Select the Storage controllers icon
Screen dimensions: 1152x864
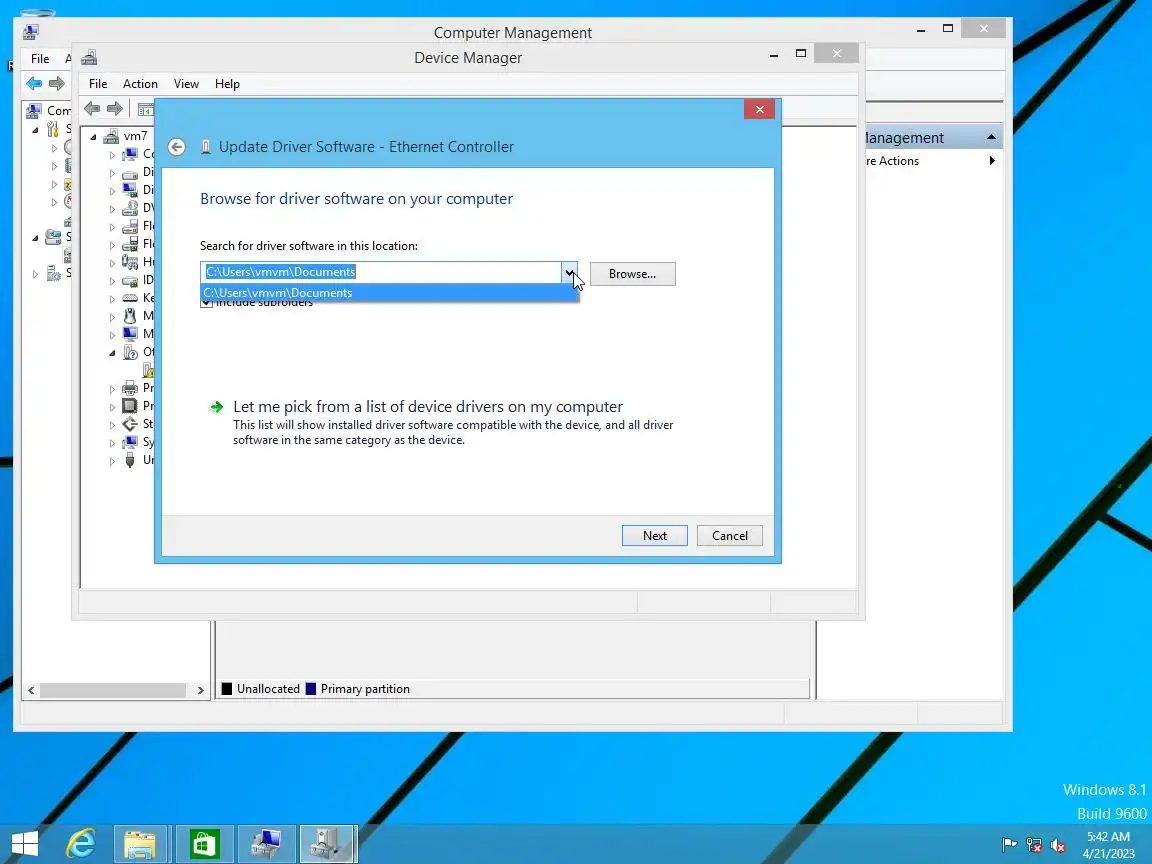(130, 424)
